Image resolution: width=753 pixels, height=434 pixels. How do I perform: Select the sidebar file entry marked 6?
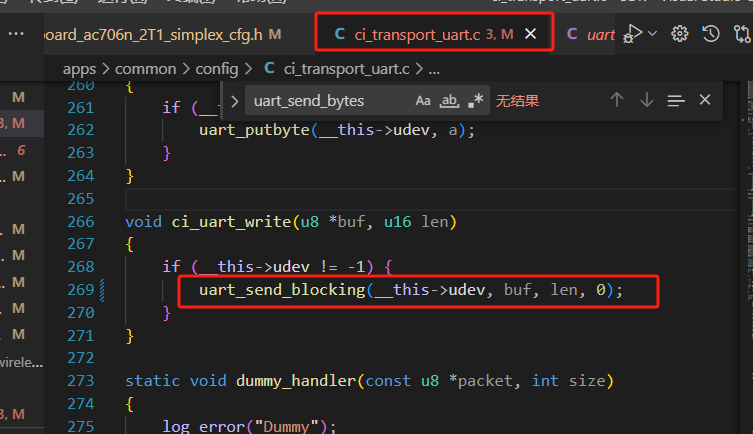coord(22,150)
